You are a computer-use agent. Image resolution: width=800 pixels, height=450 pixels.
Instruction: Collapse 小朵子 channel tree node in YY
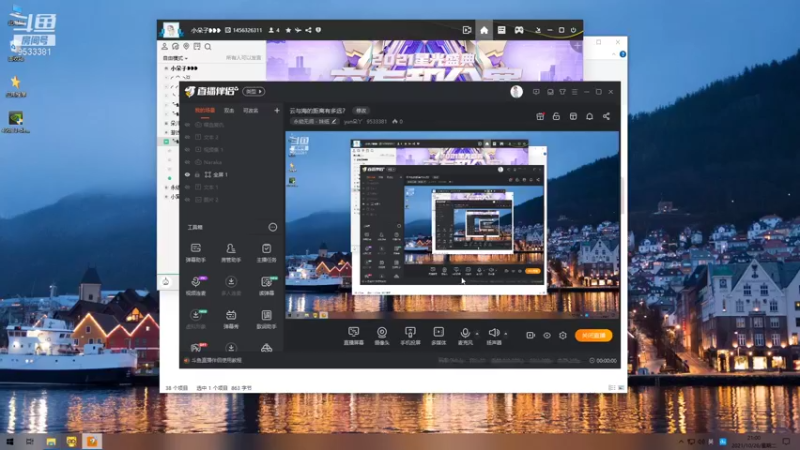(166, 68)
